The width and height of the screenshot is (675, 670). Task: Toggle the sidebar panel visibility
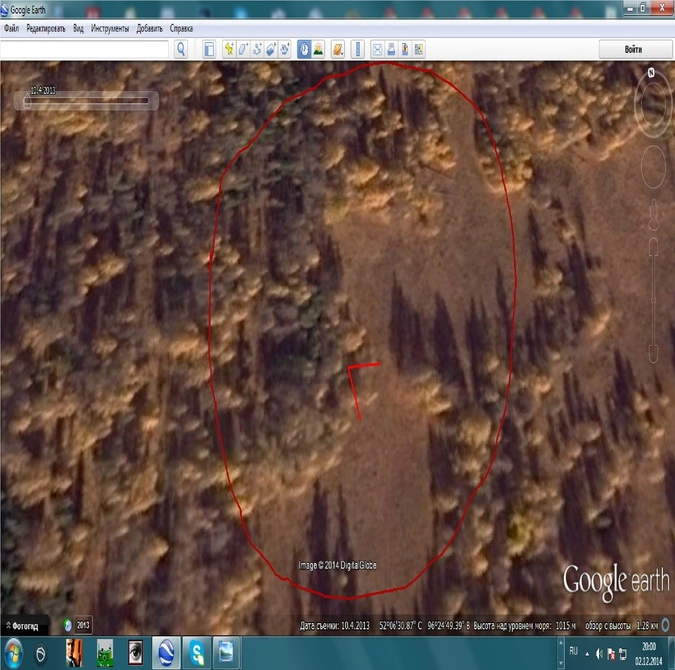tap(209, 49)
